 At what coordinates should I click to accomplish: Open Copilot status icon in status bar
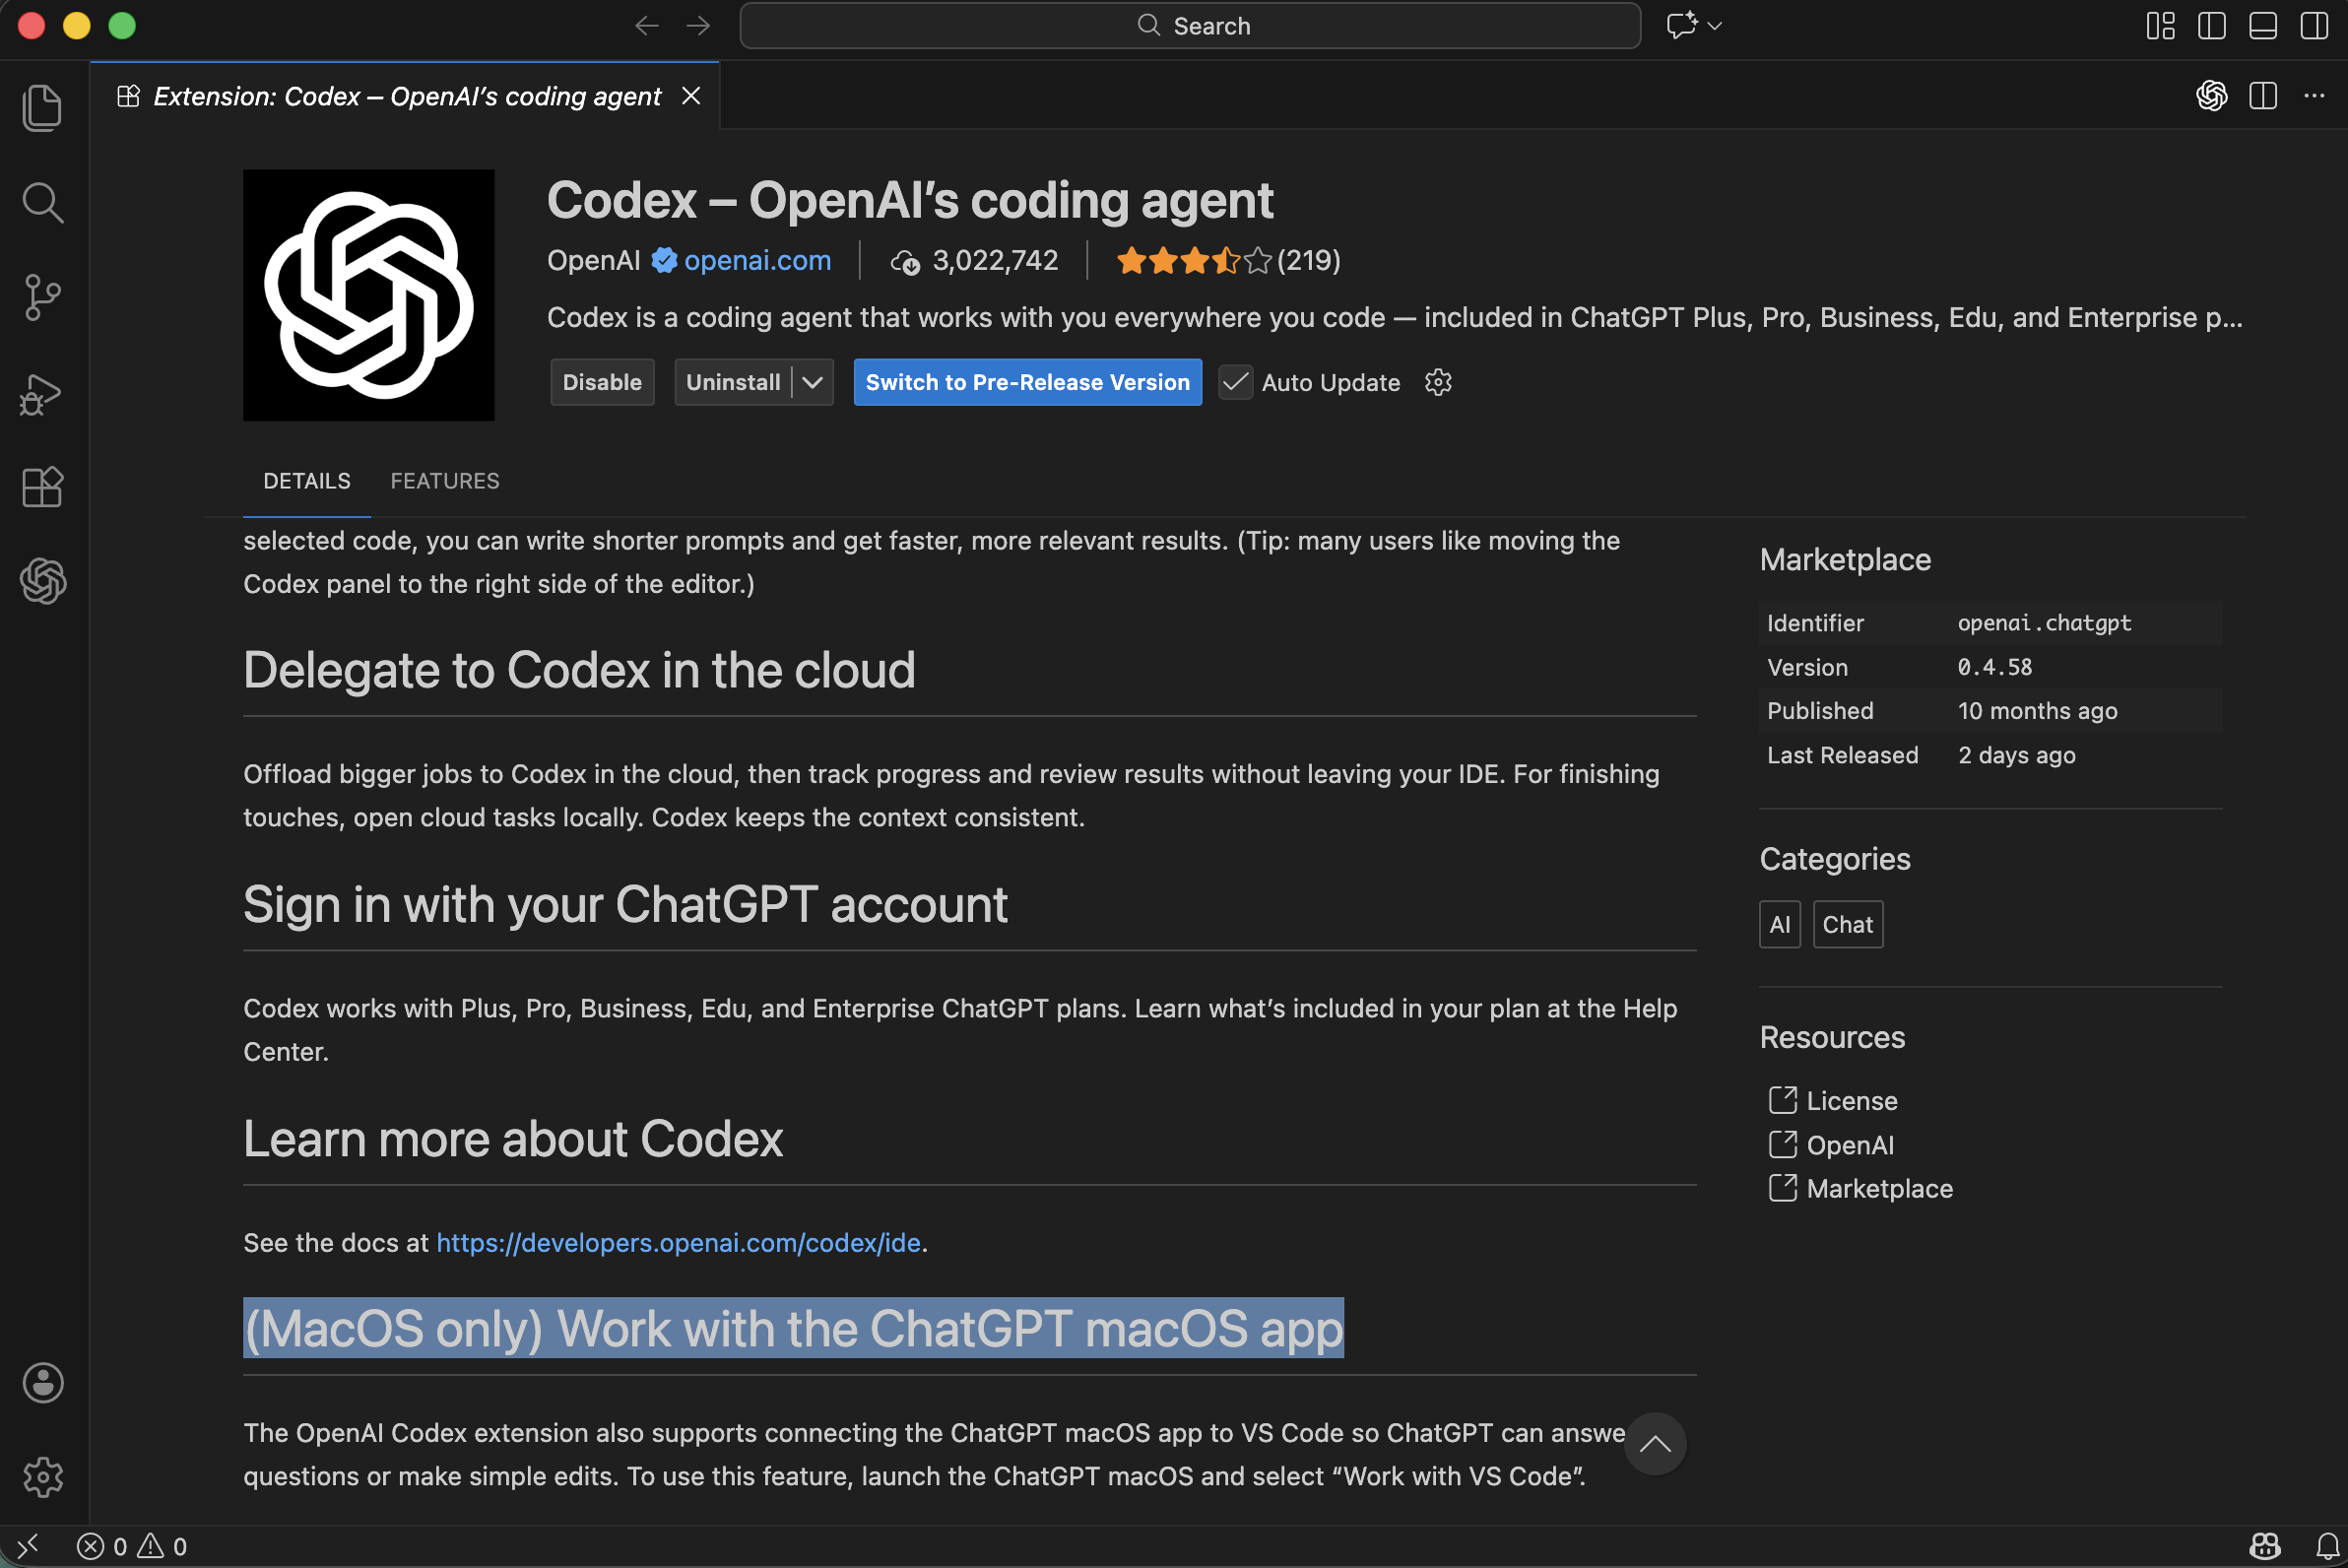2265,1546
